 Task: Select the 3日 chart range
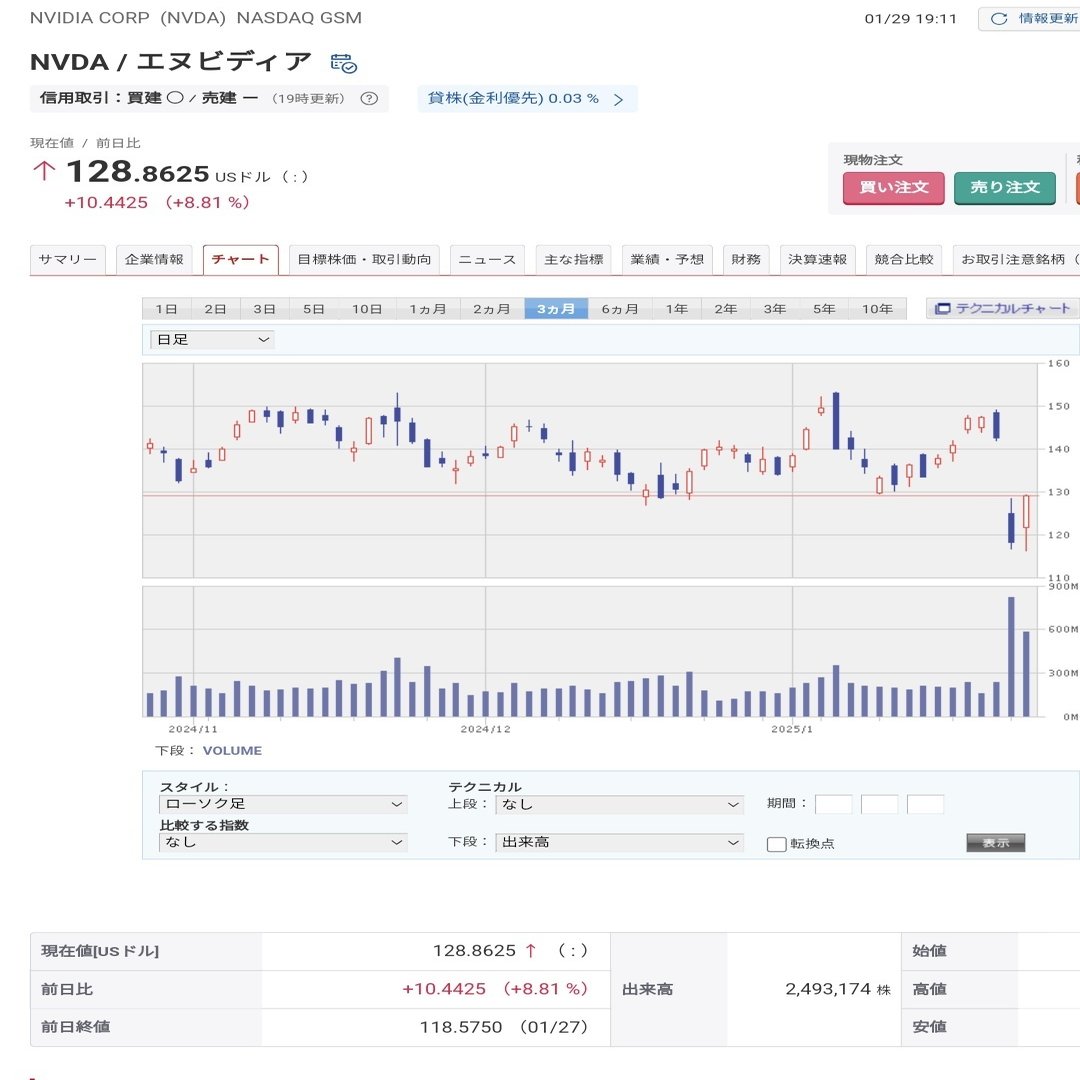[x=264, y=309]
